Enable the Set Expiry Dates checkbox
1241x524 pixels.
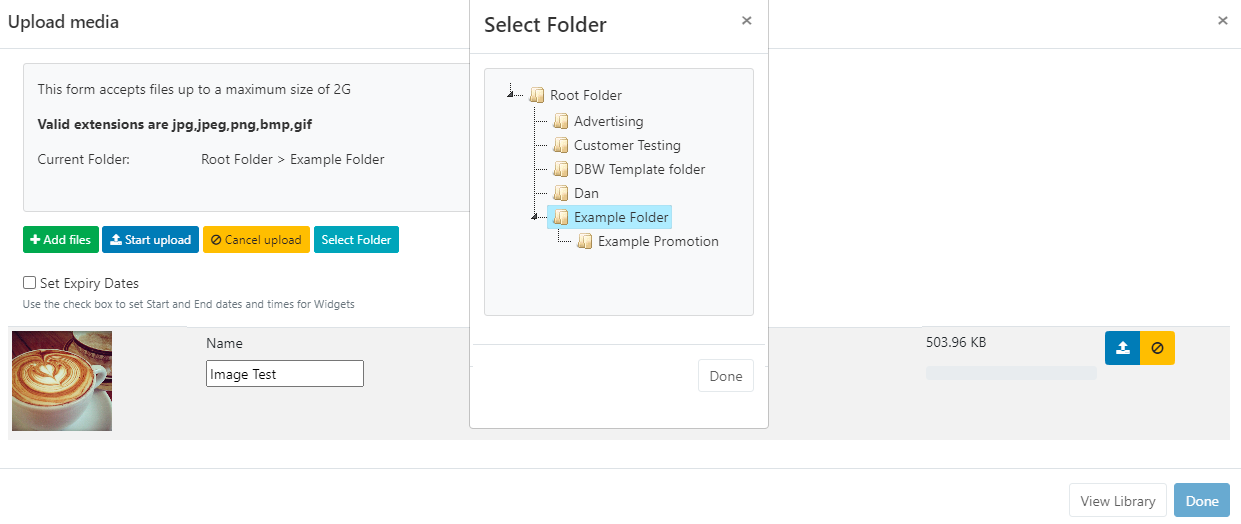coord(30,283)
